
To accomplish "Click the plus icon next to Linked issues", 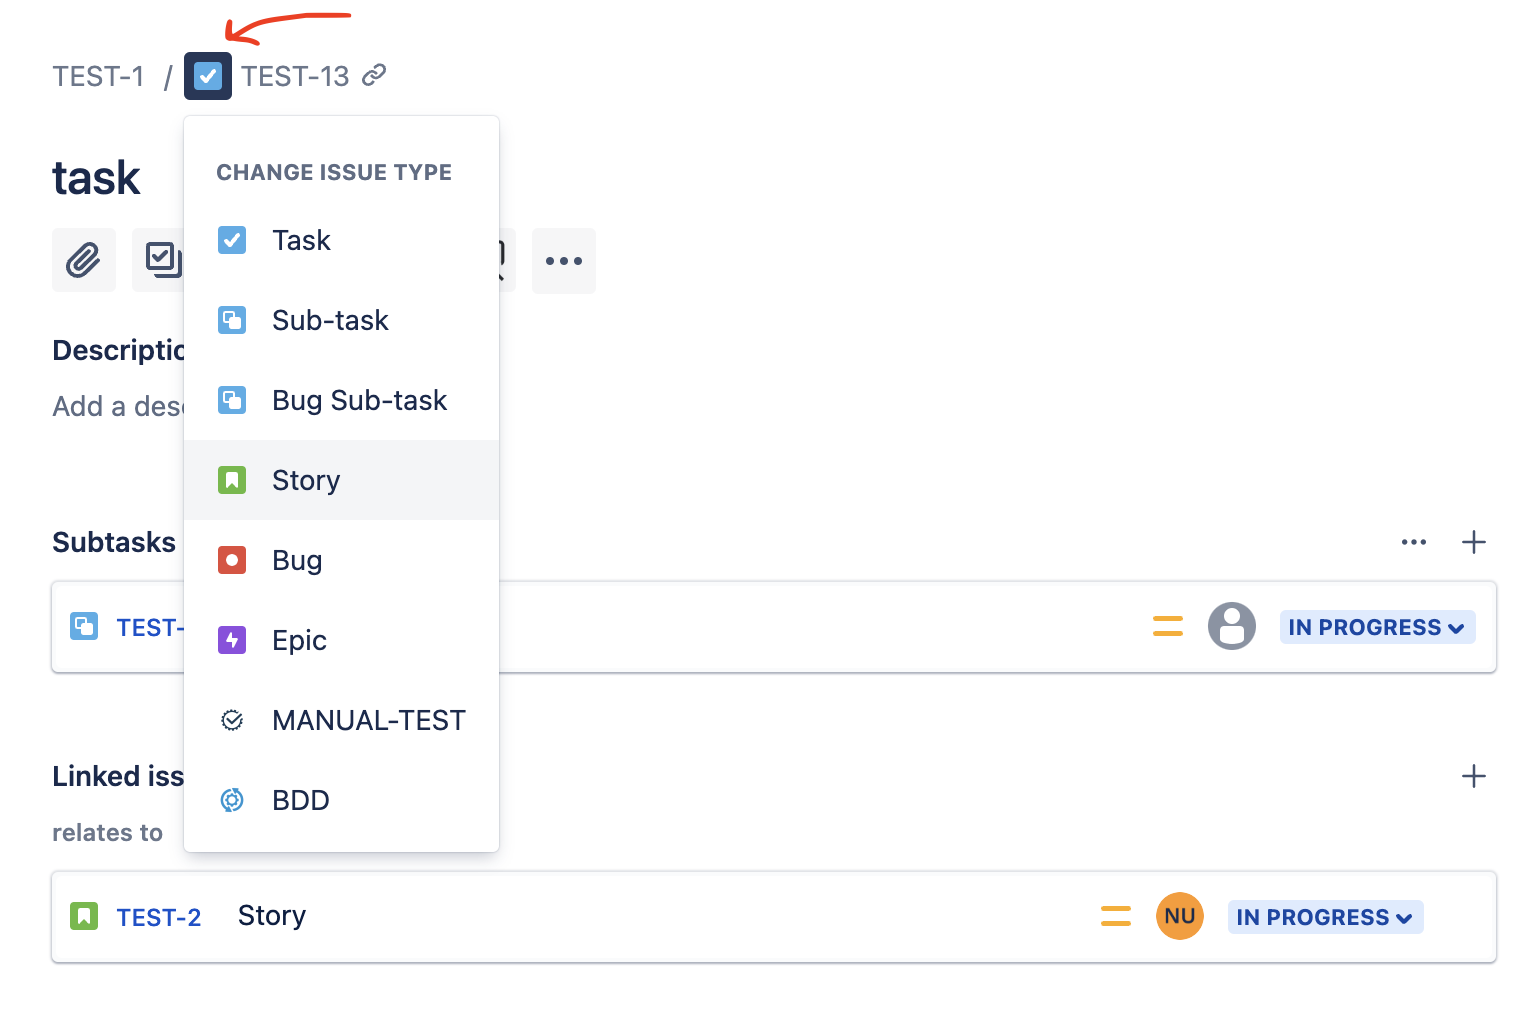I will coord(1473,776).
